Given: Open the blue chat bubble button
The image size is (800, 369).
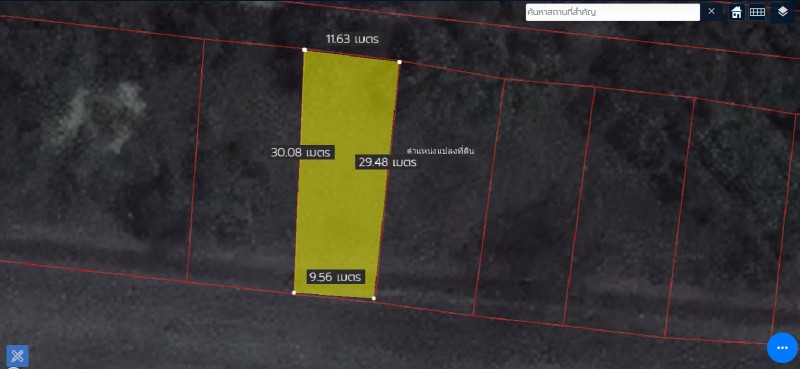Looking at the screenshot, I should [x=782, y=348].
